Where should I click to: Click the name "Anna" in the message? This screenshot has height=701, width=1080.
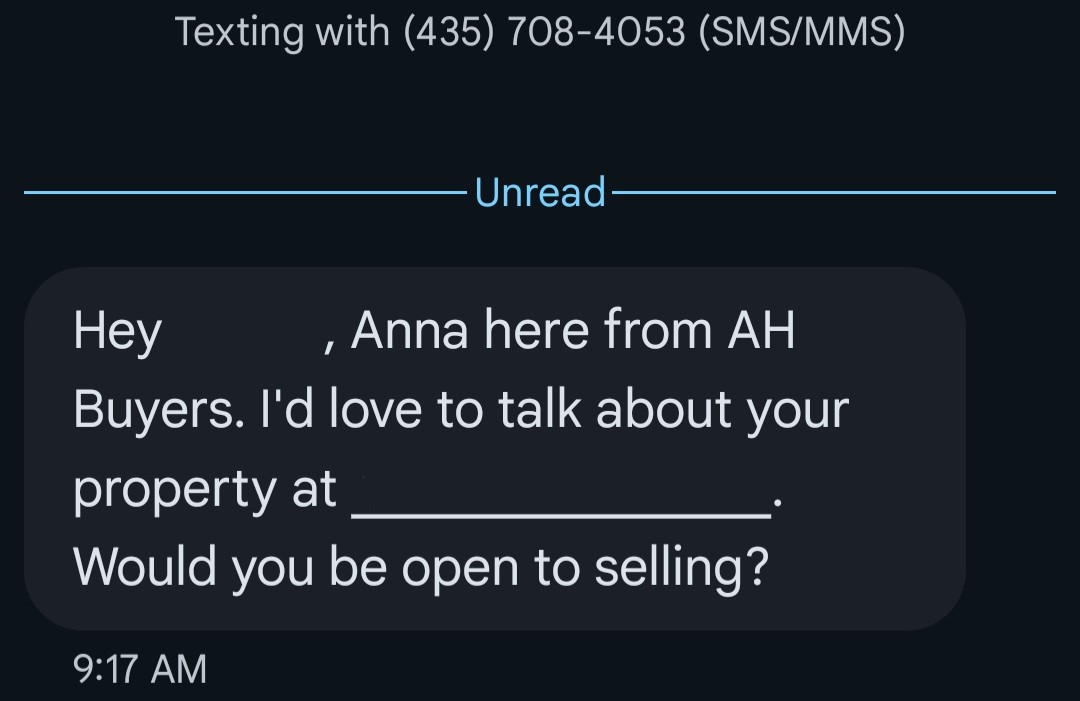(409, 331)
